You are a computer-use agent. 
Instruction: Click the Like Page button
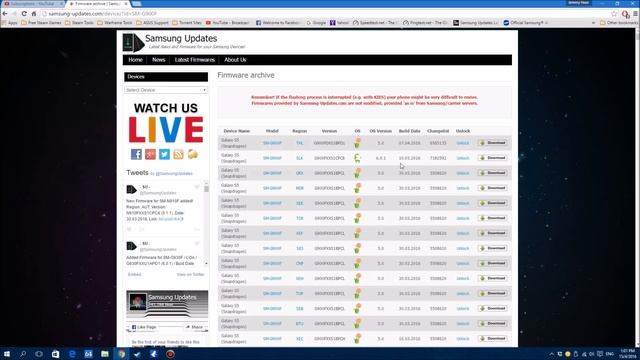[x=144, y=327]
